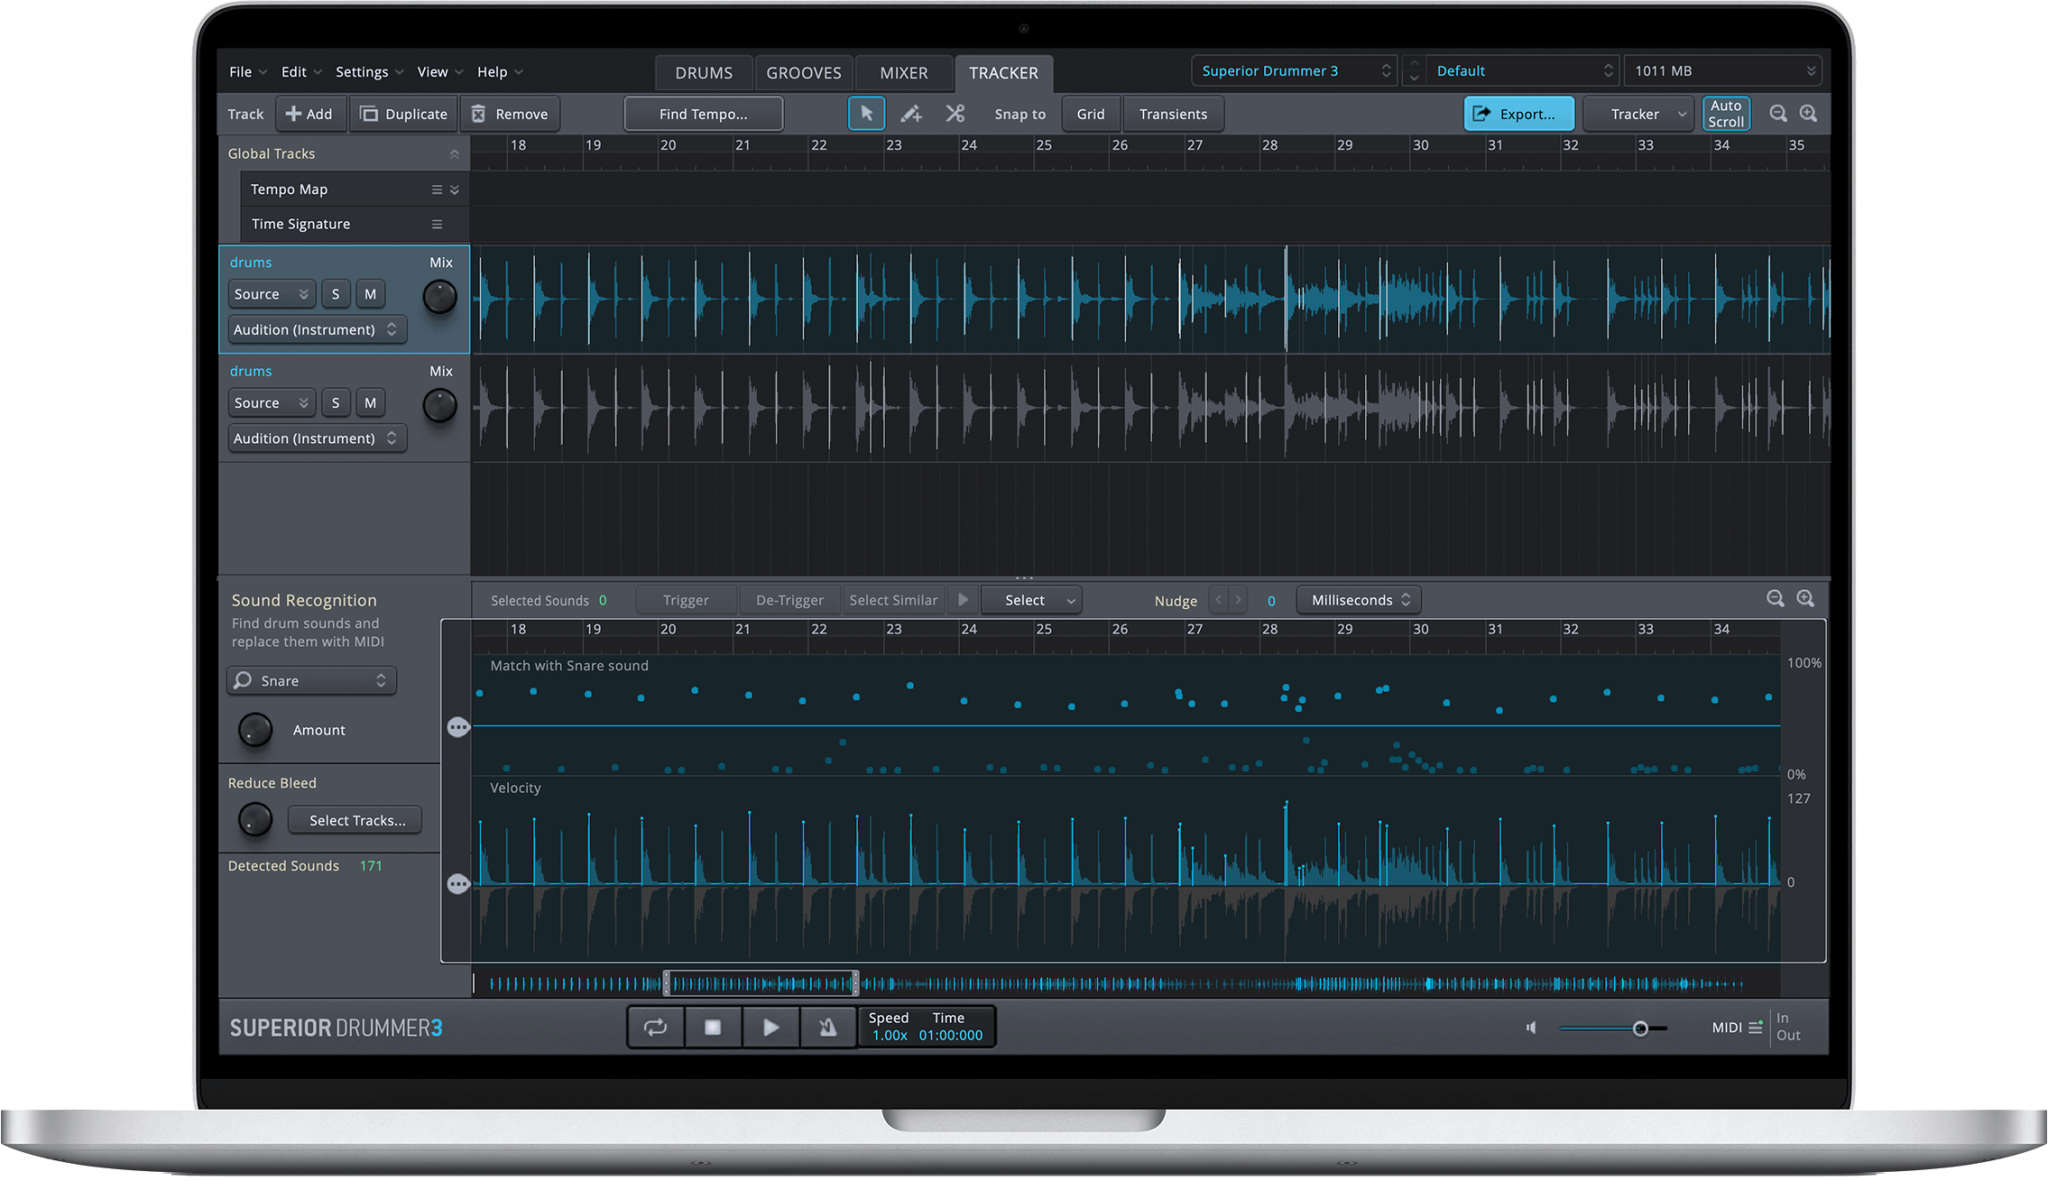Select the scissors cut tool
This screenshot has height=1181, width=2048.
click(x=955, y=114)
